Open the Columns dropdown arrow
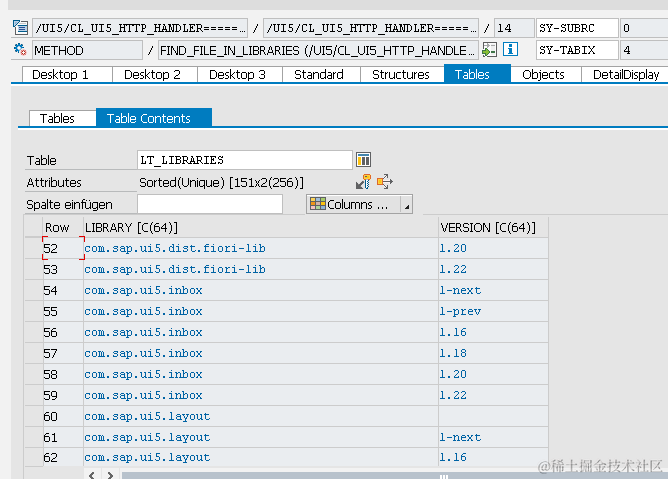 click(x=407, y=205)
